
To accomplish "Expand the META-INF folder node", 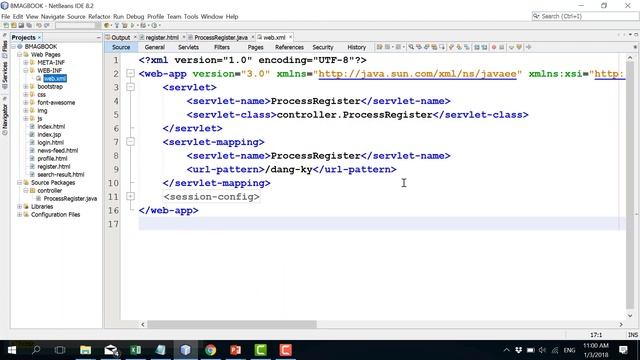I will 25,62.
